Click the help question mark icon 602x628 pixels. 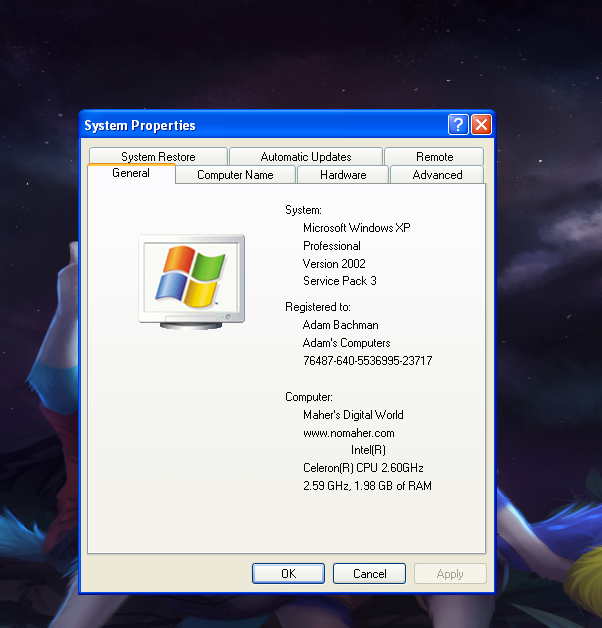pyautogui.click(x=458, y=125)
